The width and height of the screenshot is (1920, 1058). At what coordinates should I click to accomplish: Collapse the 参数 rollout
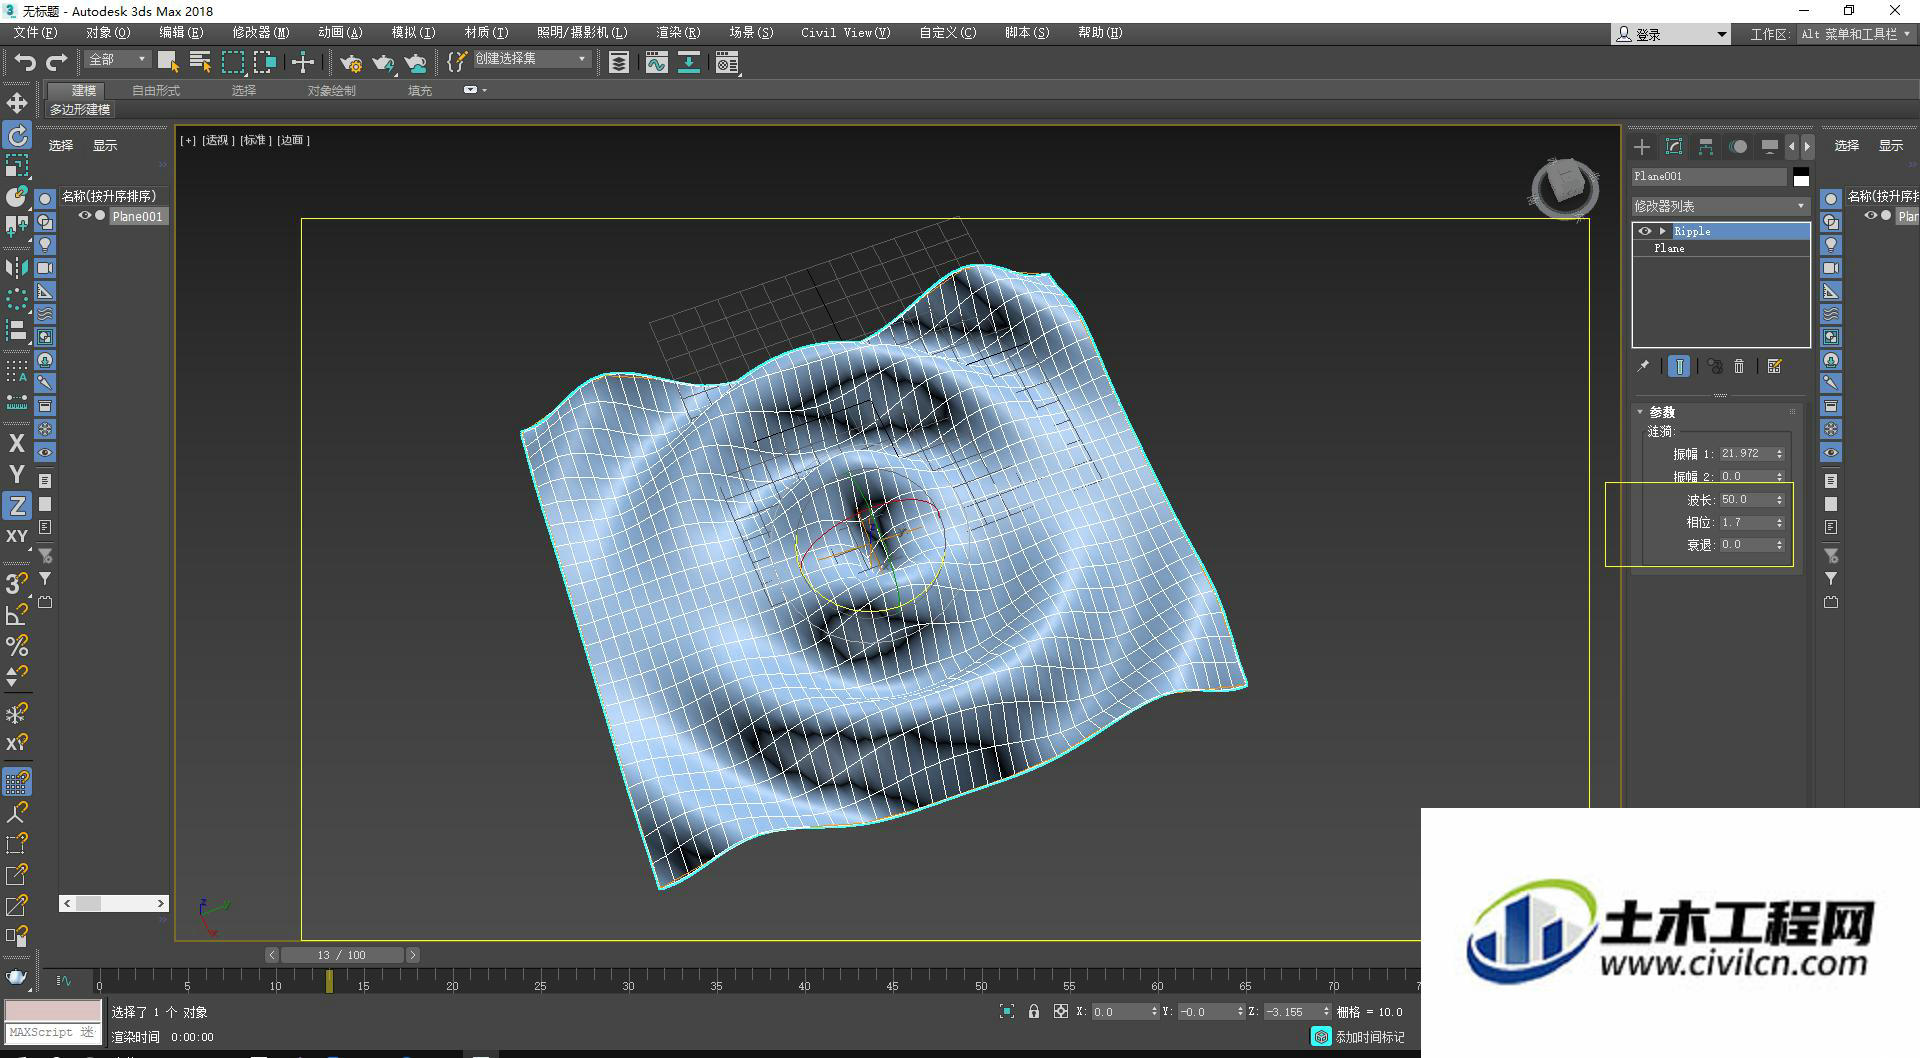tap(1641, 412)
